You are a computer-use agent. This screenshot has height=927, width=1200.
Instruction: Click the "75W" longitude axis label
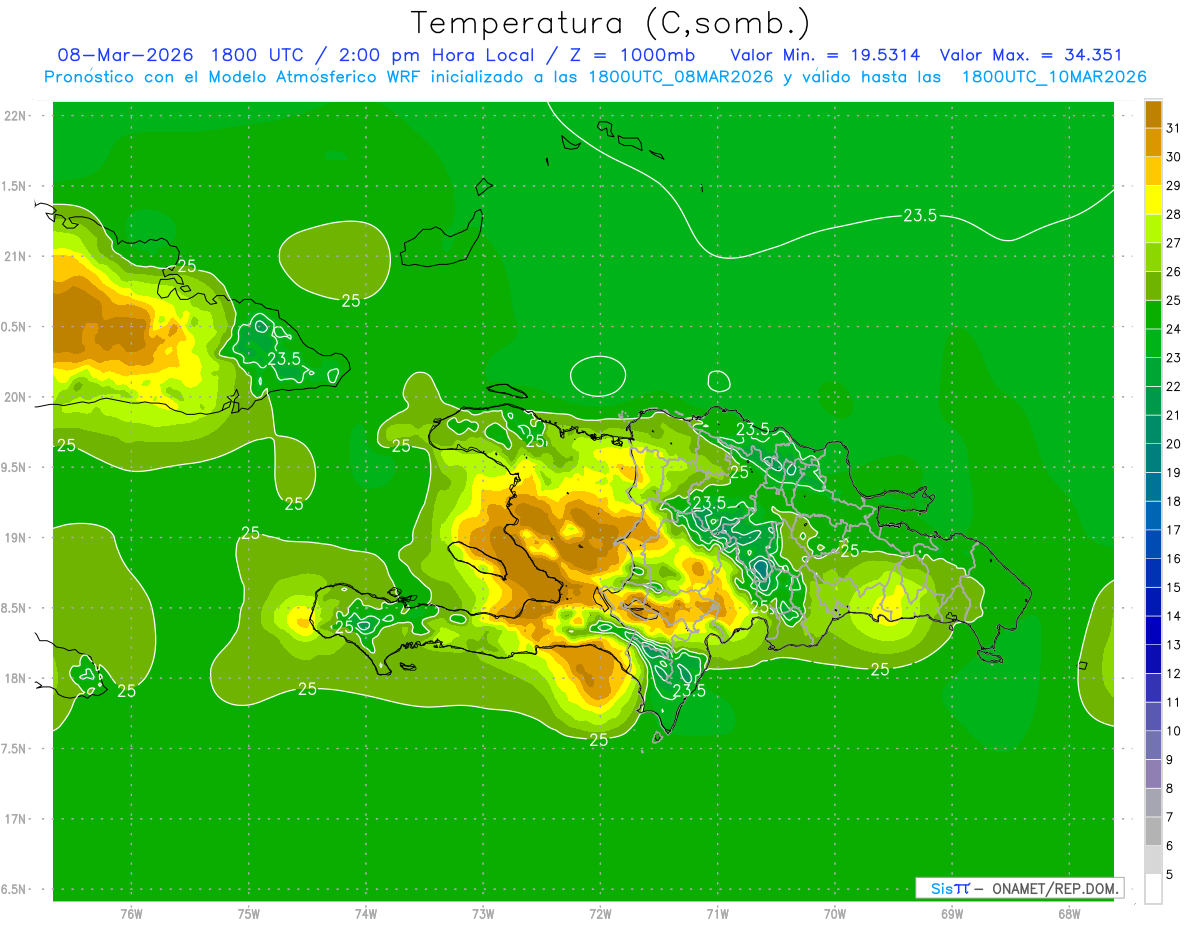(249, 913)
